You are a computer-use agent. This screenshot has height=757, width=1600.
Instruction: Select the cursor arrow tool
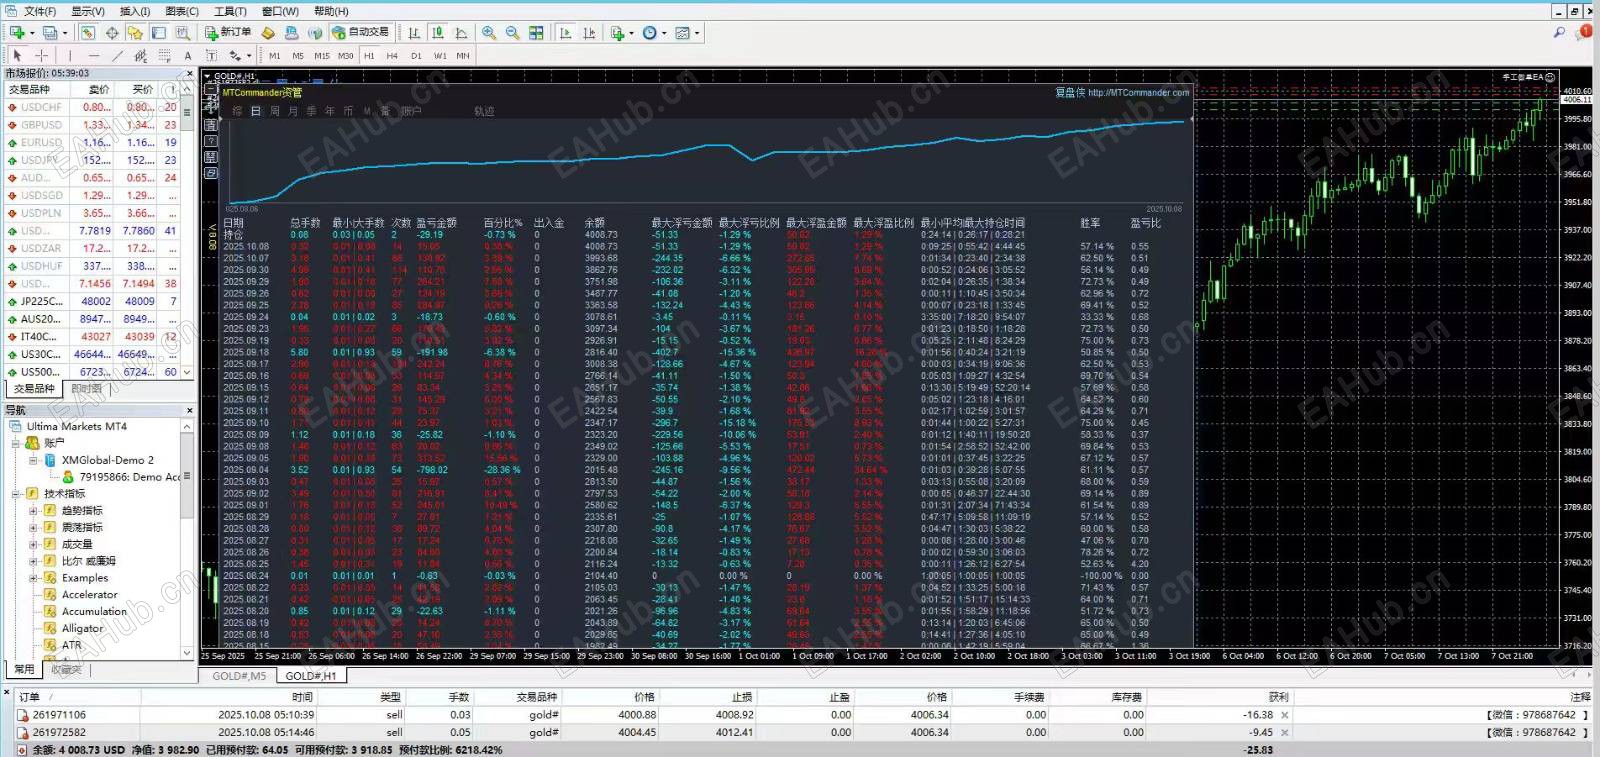pyautogui.click(x=17, y=55)
